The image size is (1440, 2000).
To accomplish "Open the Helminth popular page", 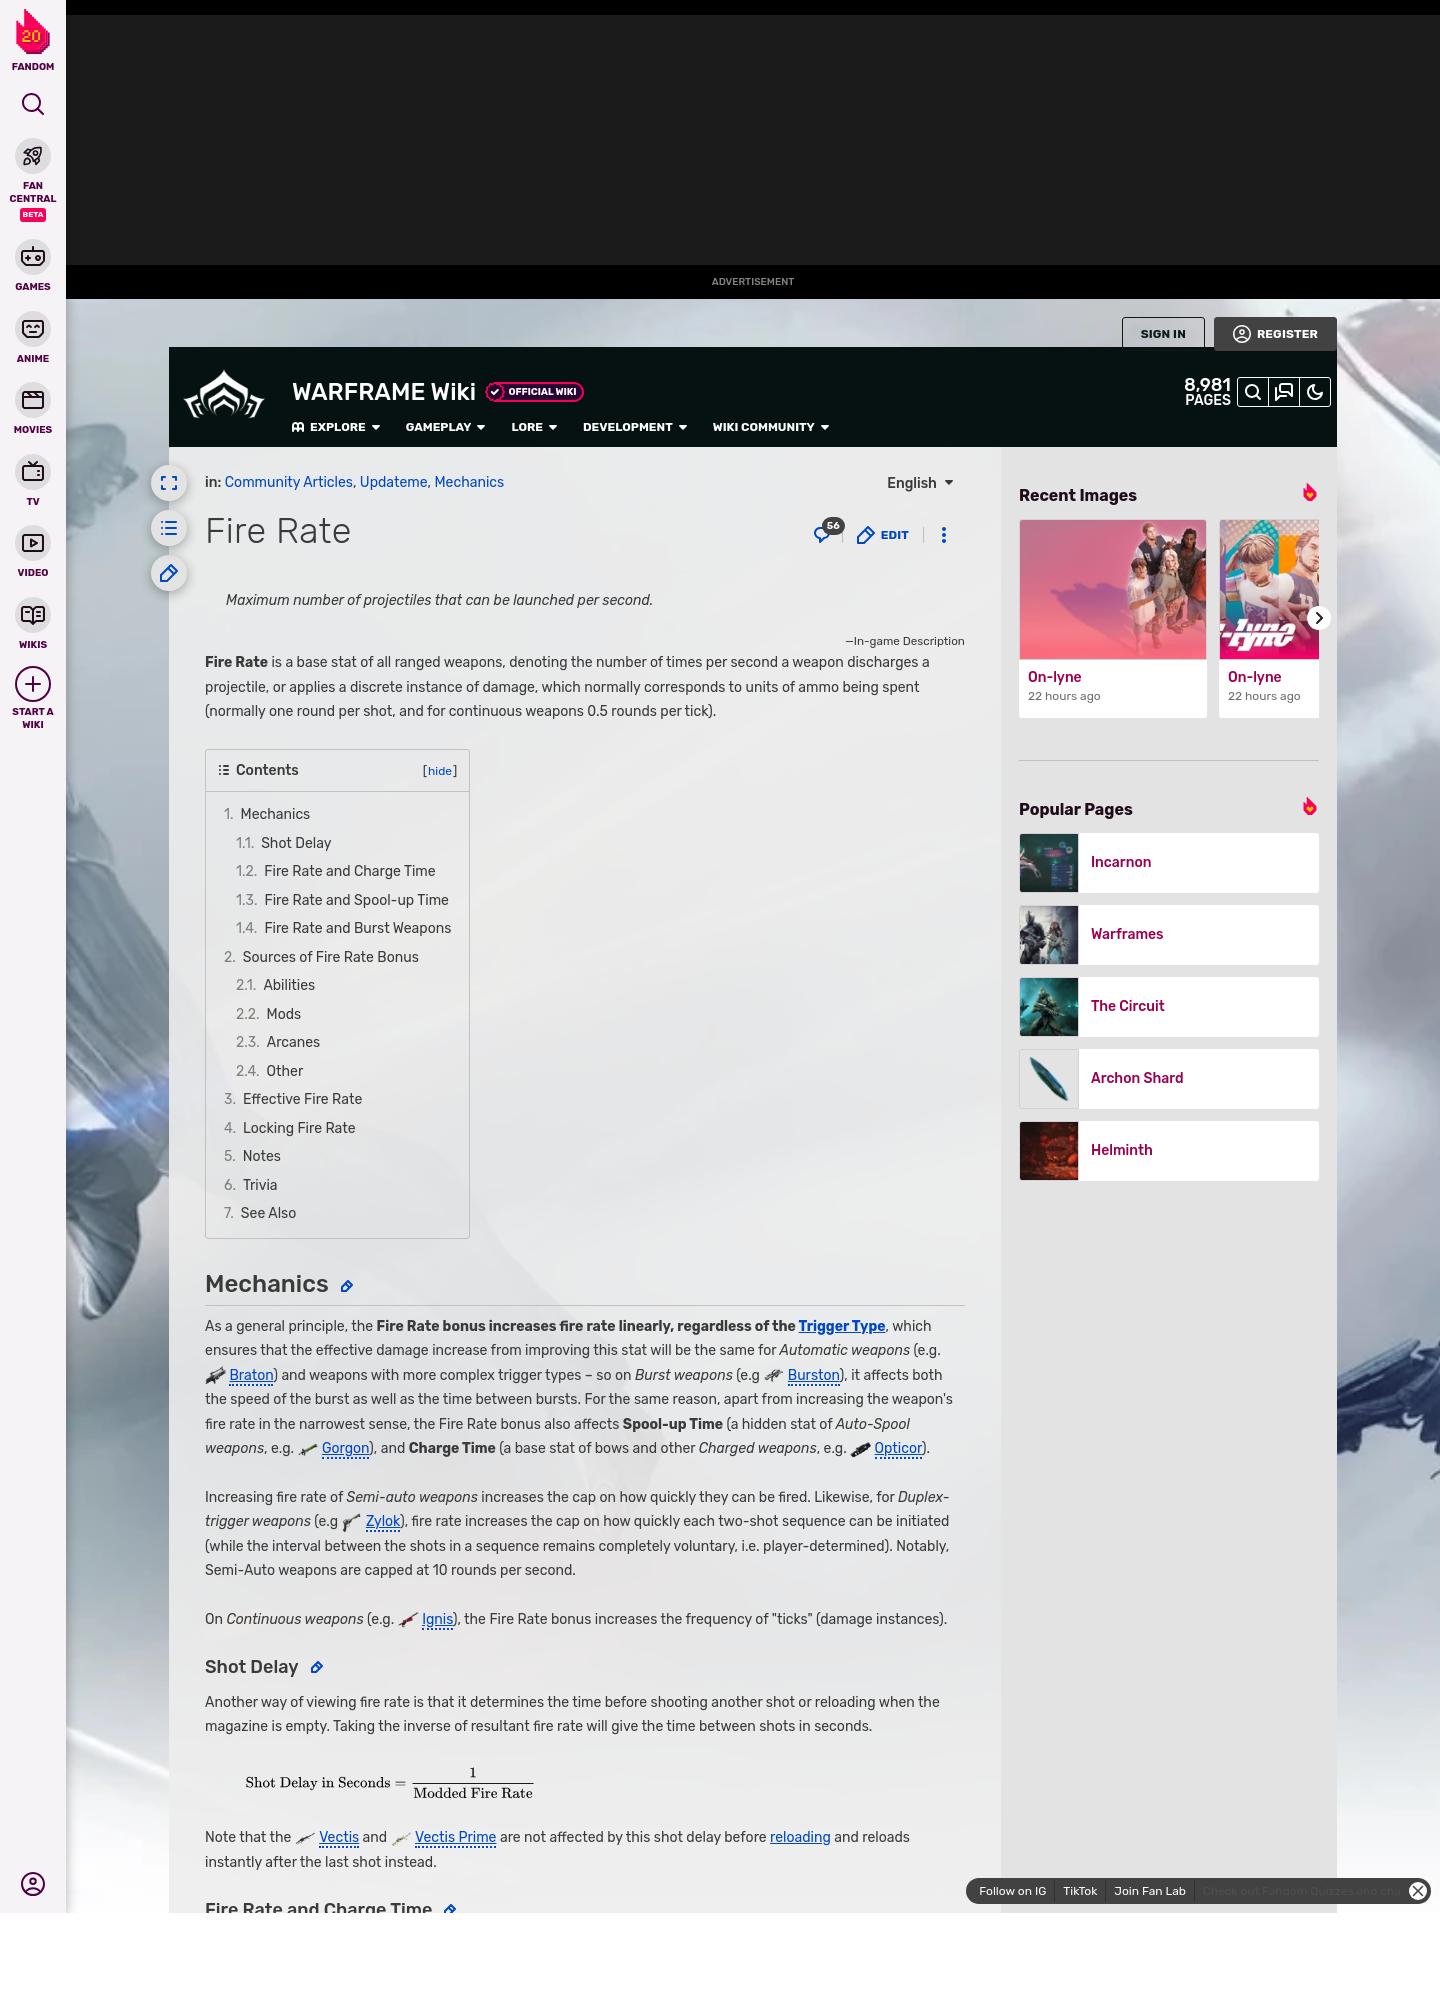I will (x=1169, y=1151).
